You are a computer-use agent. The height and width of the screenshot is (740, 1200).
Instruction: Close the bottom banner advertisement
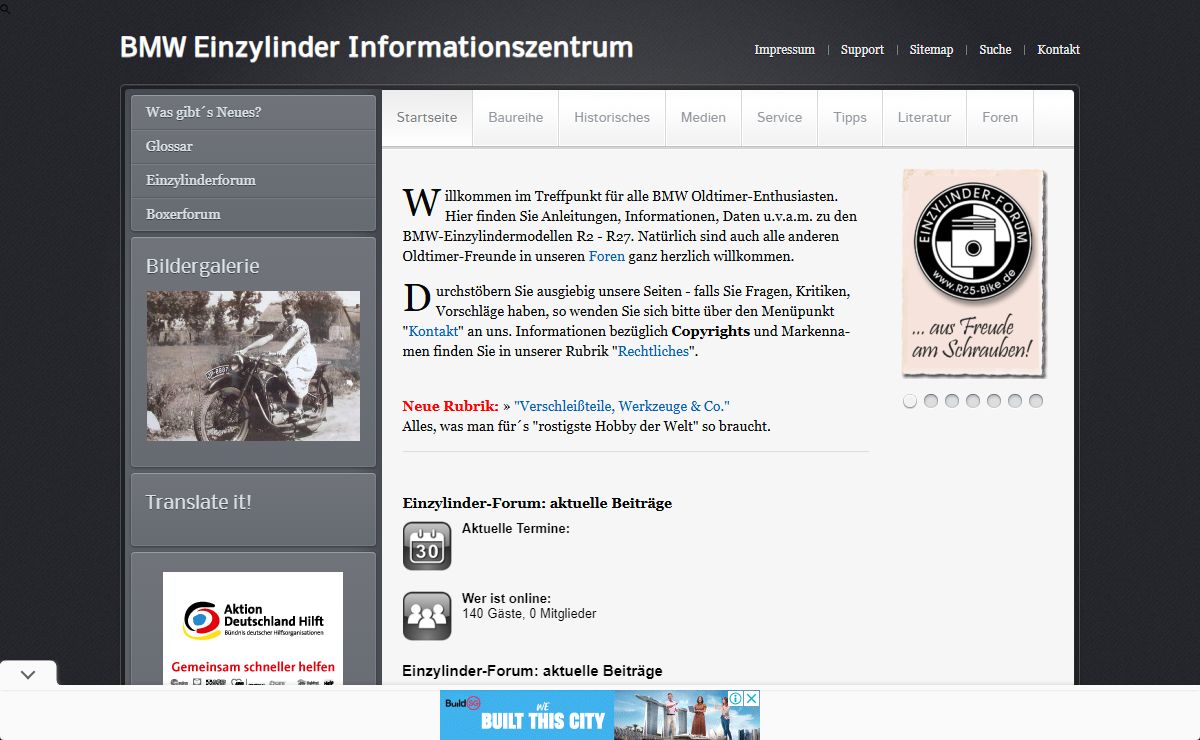tap(751, 698)
